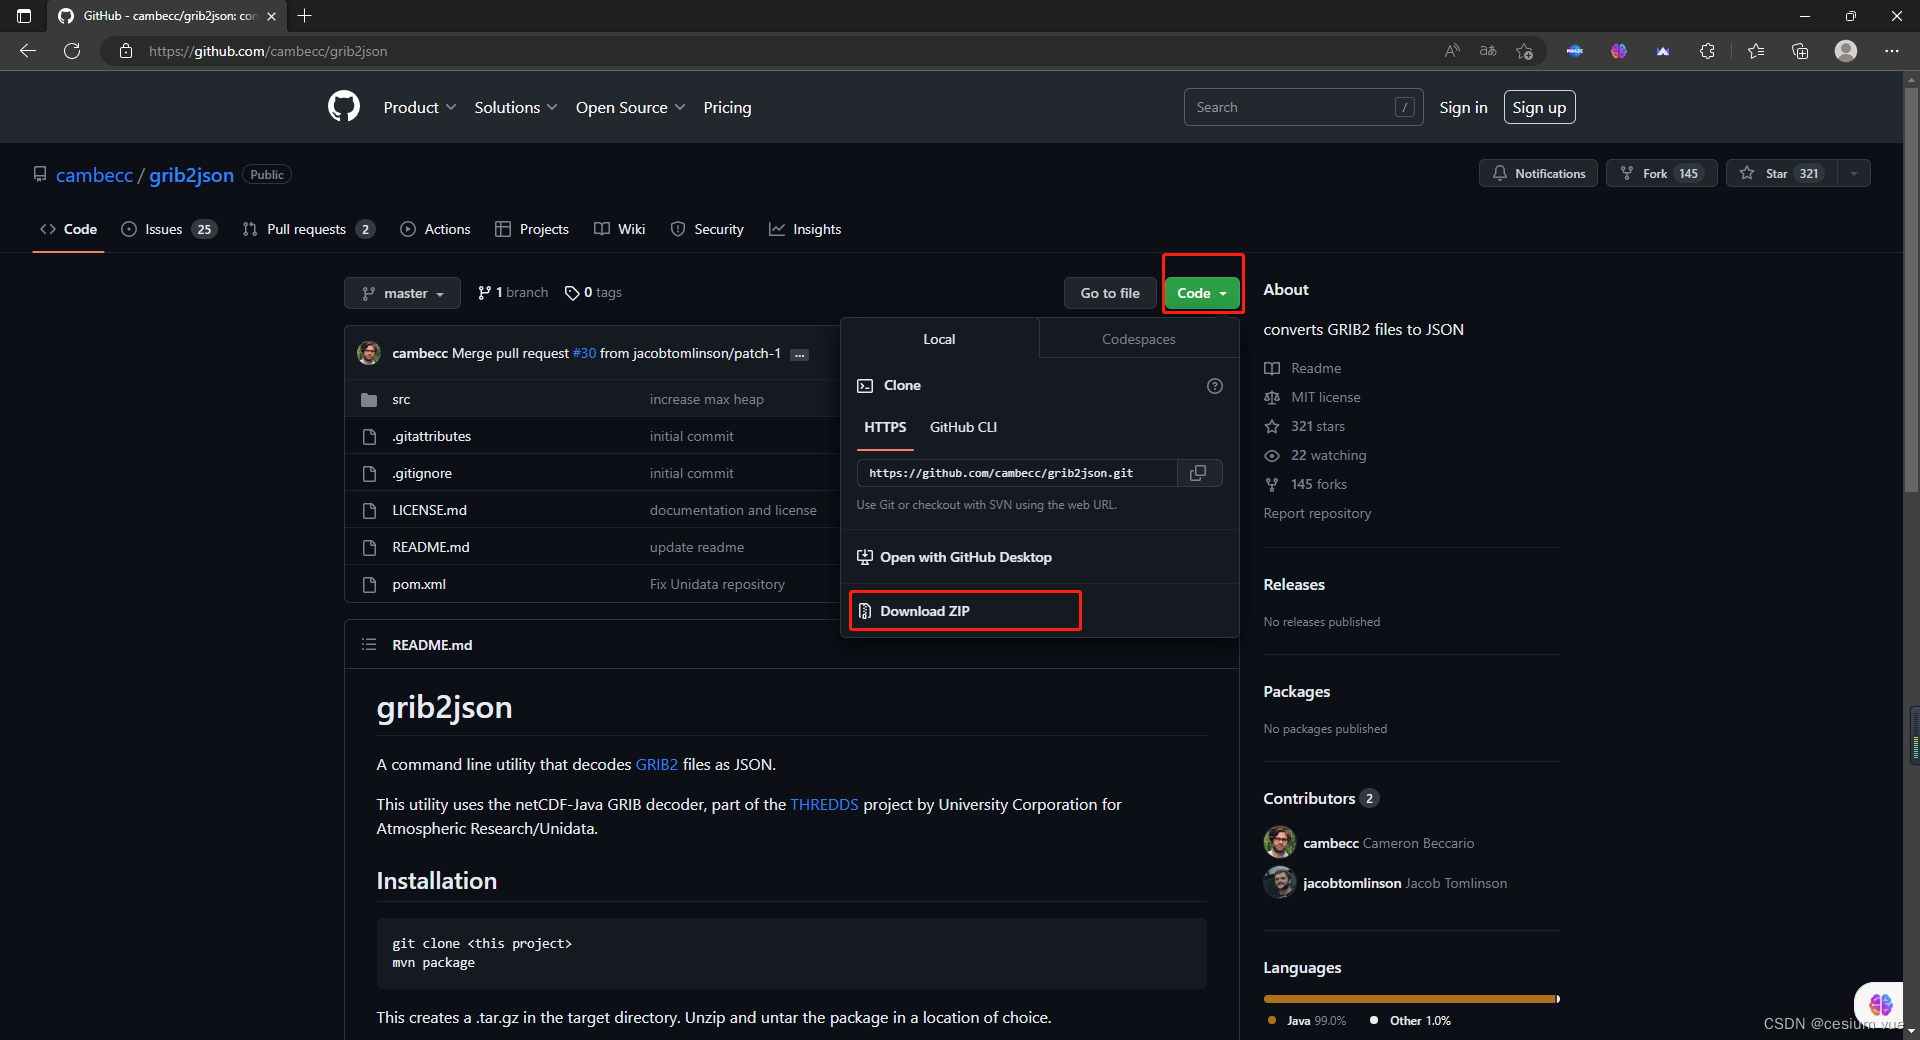Click the browser address bar URL

click(268, 51)
